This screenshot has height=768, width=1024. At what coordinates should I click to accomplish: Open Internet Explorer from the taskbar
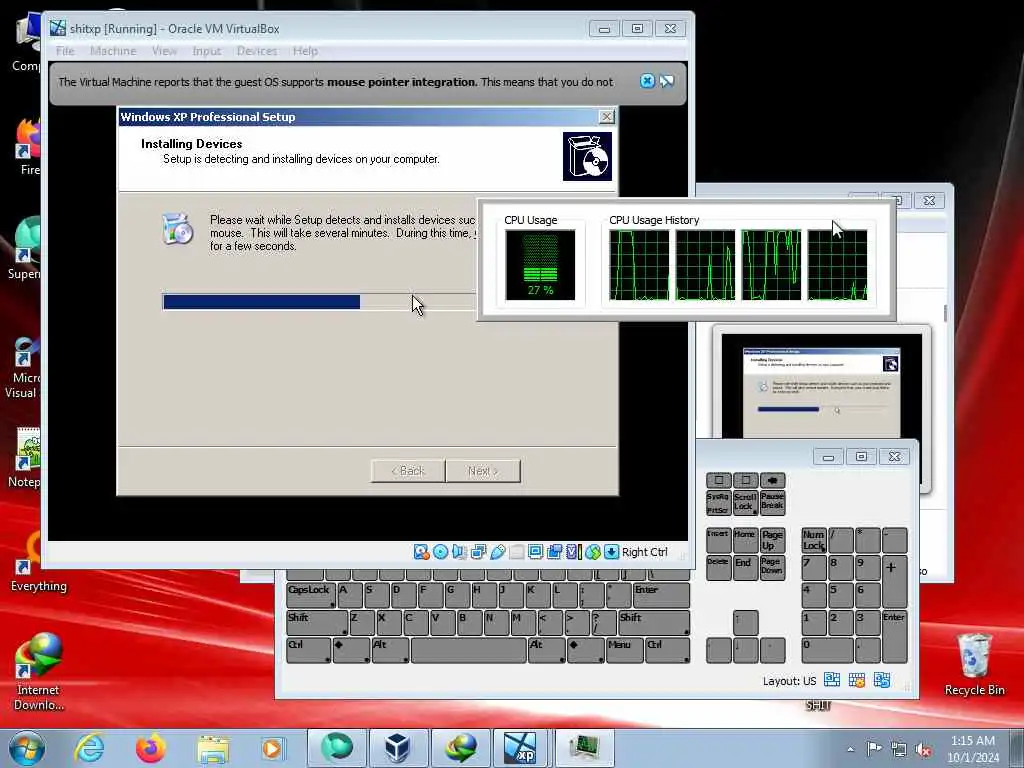pos(89,748)
